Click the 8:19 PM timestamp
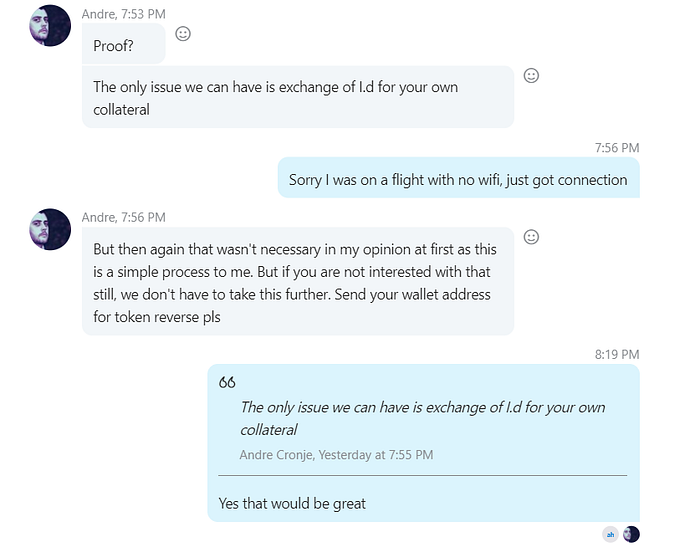The height and width of the screenshot is (558, 700). click(x=617, y=354)
